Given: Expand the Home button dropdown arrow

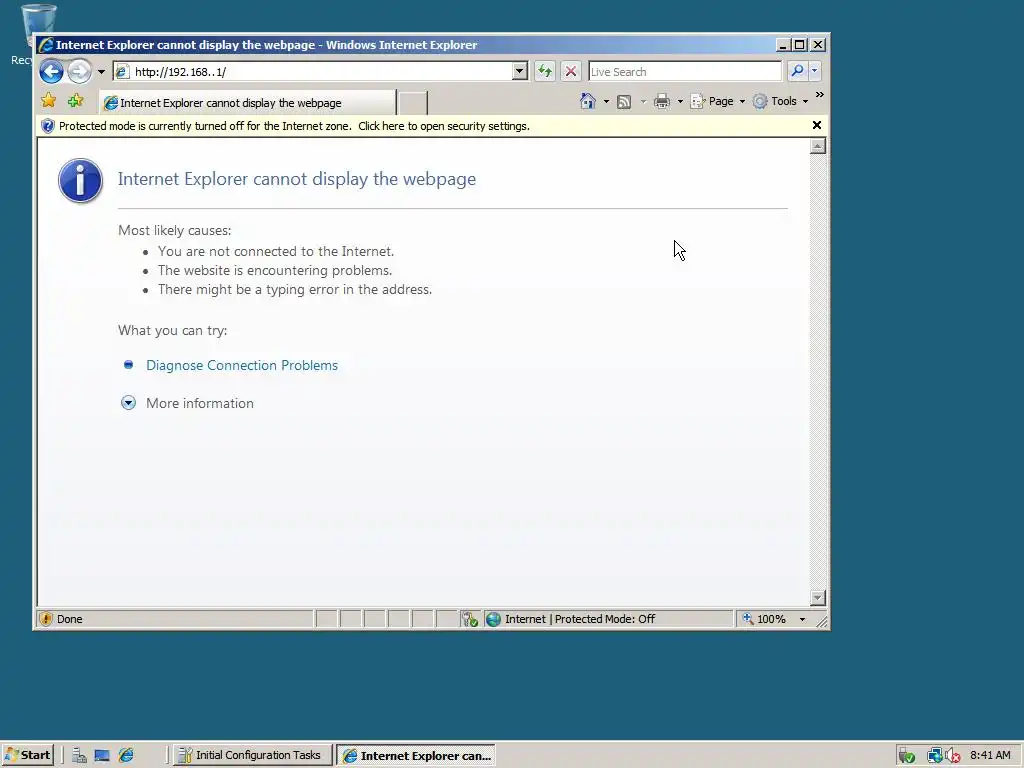Looking at the screenshot, I should [x=606, y=101].
